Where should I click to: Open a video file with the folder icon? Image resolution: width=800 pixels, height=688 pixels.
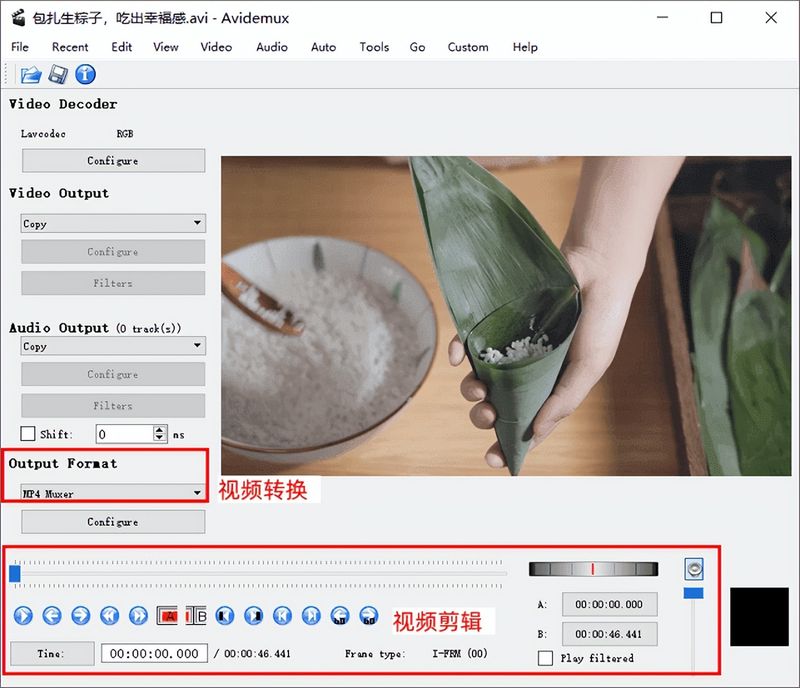[x=31, y=75]
